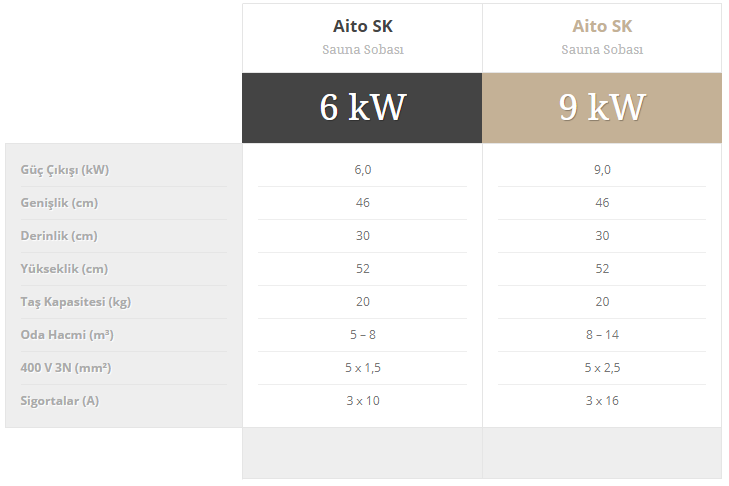Click the 3 x 16 fuse value
Screen dimensions: 729x486
click(601, 401)
